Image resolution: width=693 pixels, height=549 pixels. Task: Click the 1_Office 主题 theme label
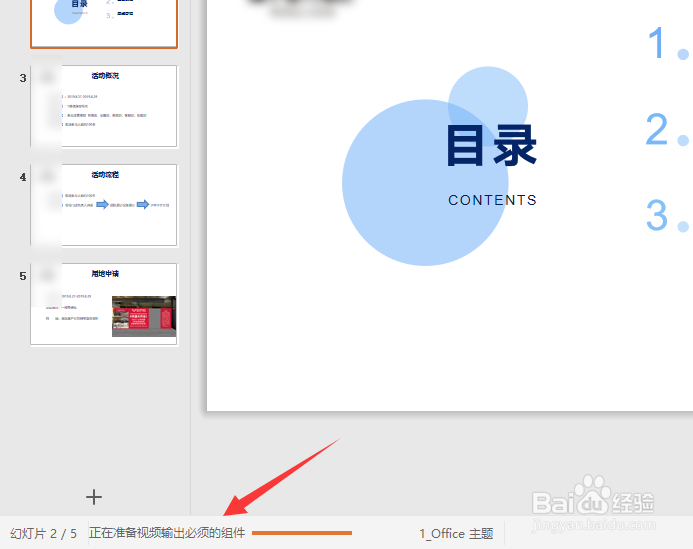coord(456,534)
